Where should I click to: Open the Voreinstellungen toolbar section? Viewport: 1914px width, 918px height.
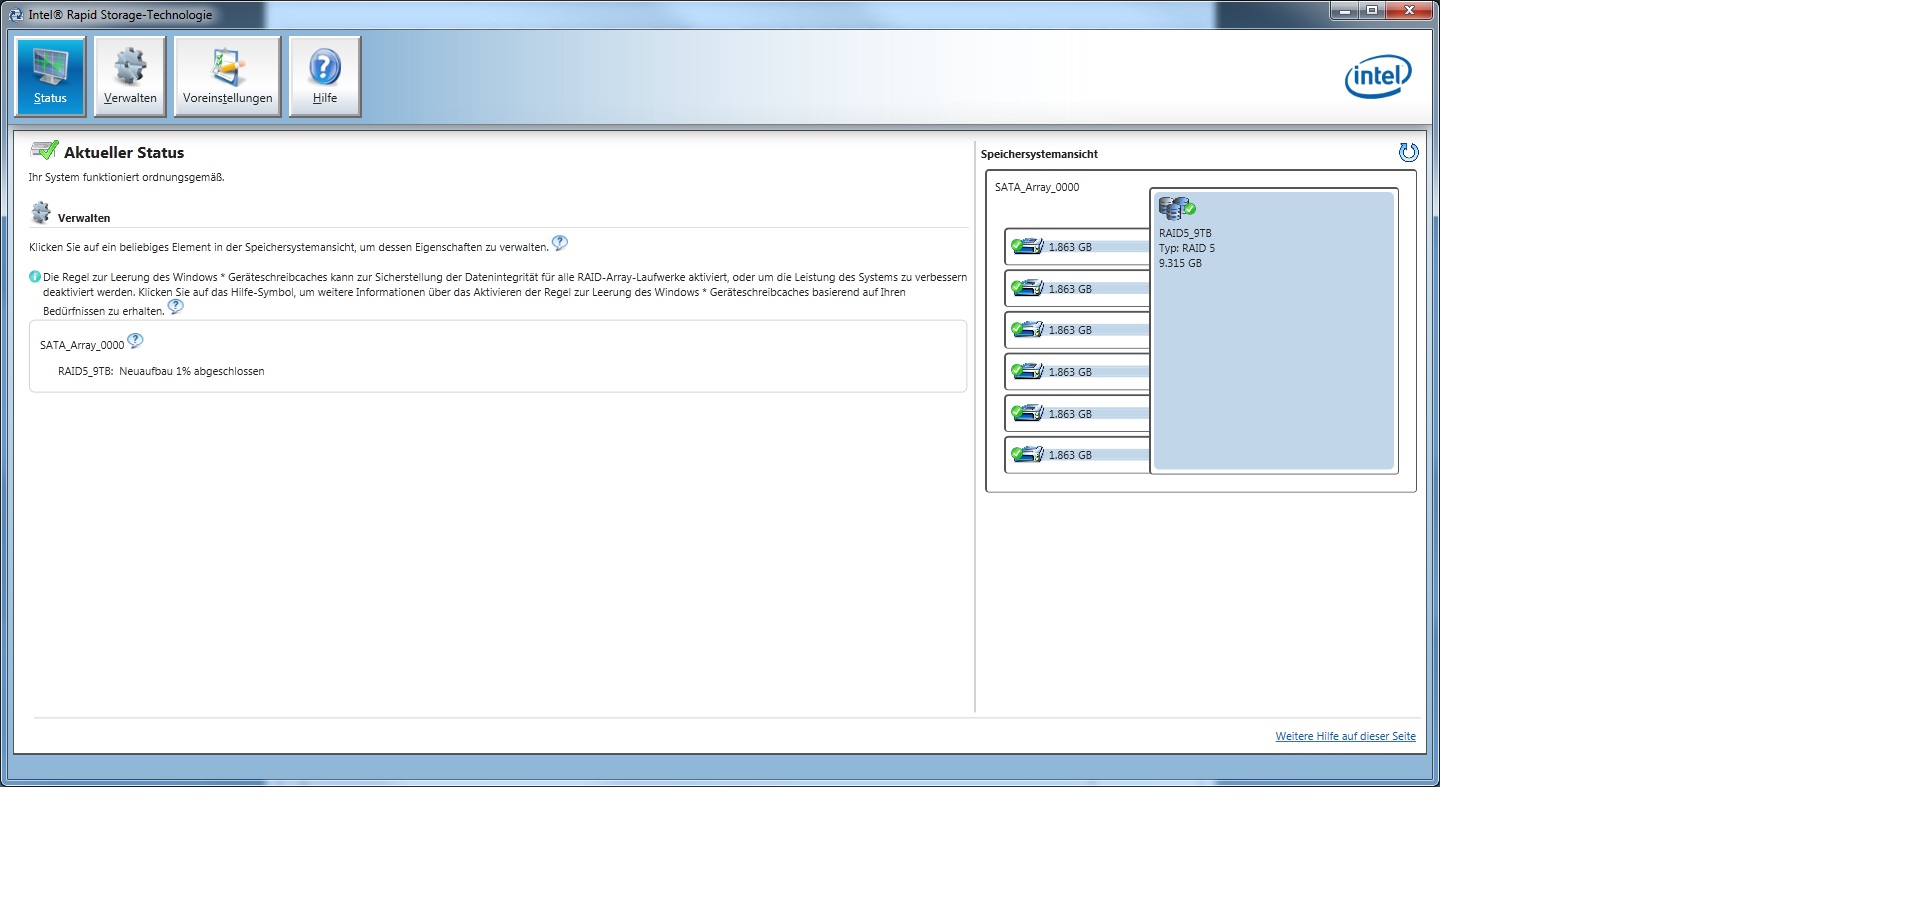click(227, 77)
